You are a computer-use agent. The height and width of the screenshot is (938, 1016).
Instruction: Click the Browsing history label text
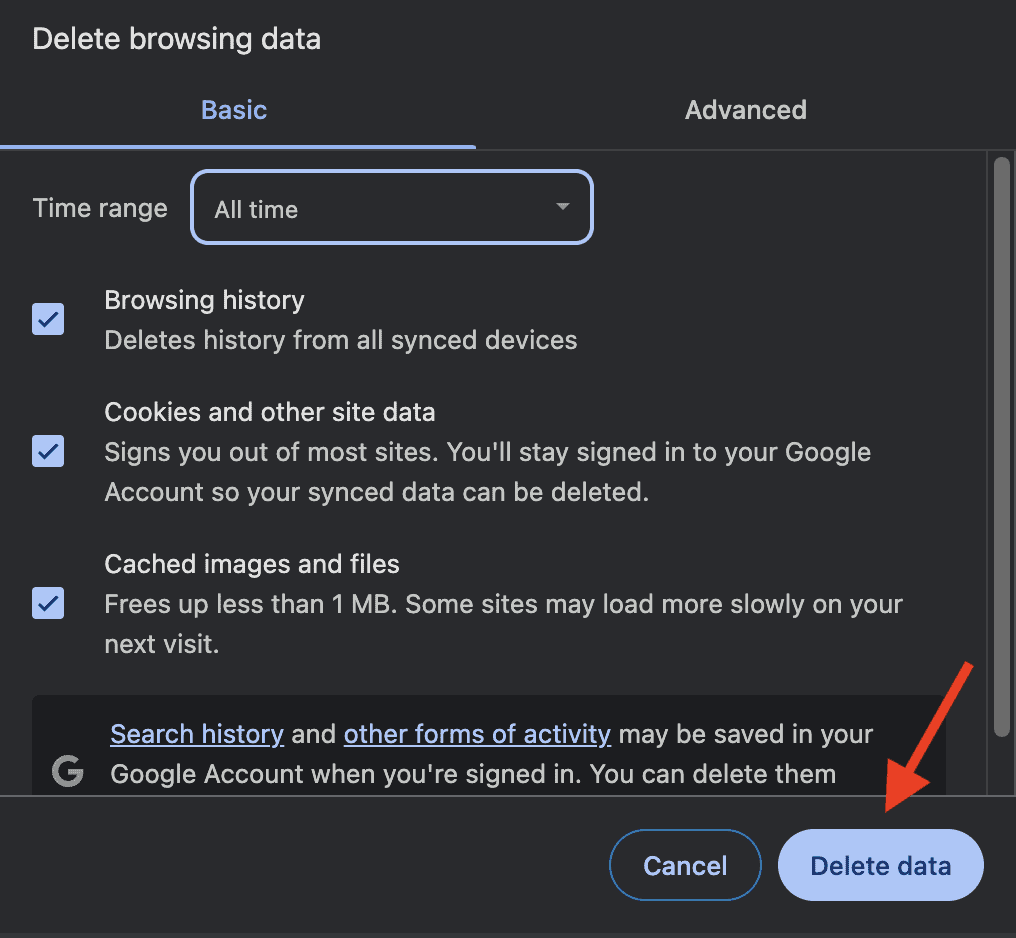(204, 300)
